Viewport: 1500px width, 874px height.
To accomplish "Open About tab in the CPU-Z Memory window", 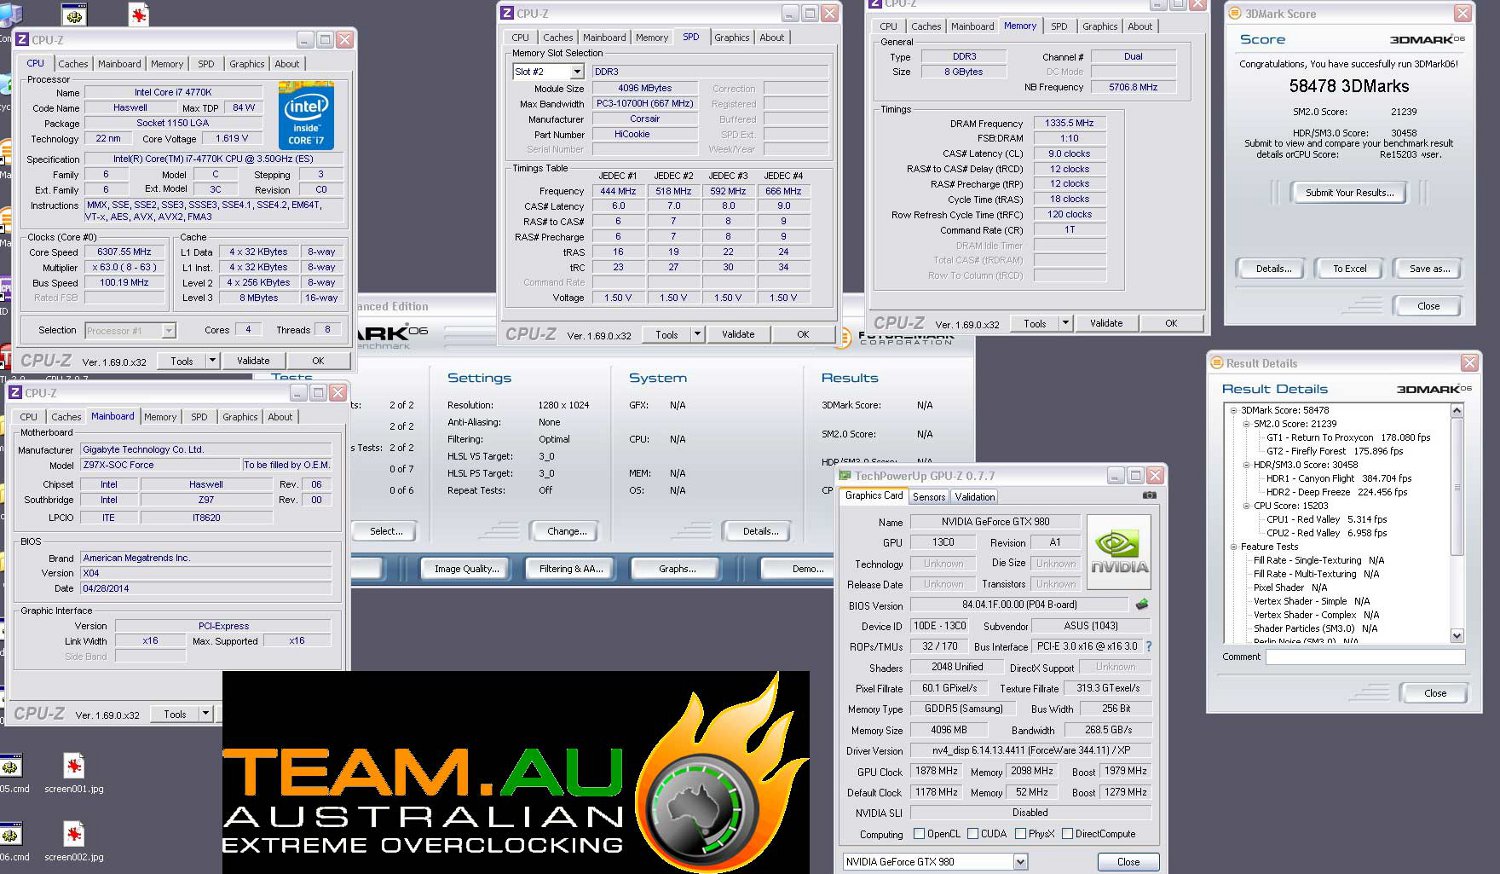I will tap(1140, 27).
